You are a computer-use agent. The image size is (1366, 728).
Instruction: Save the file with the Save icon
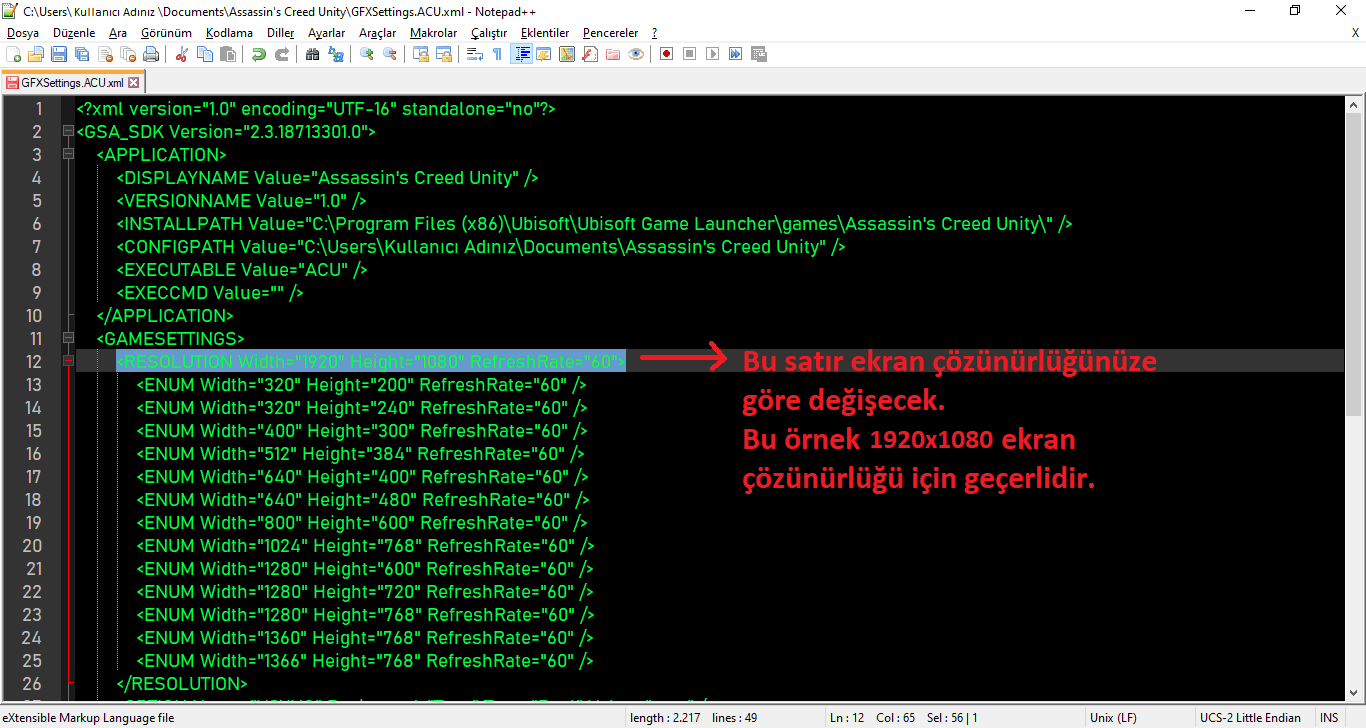[x=59, y=54]
